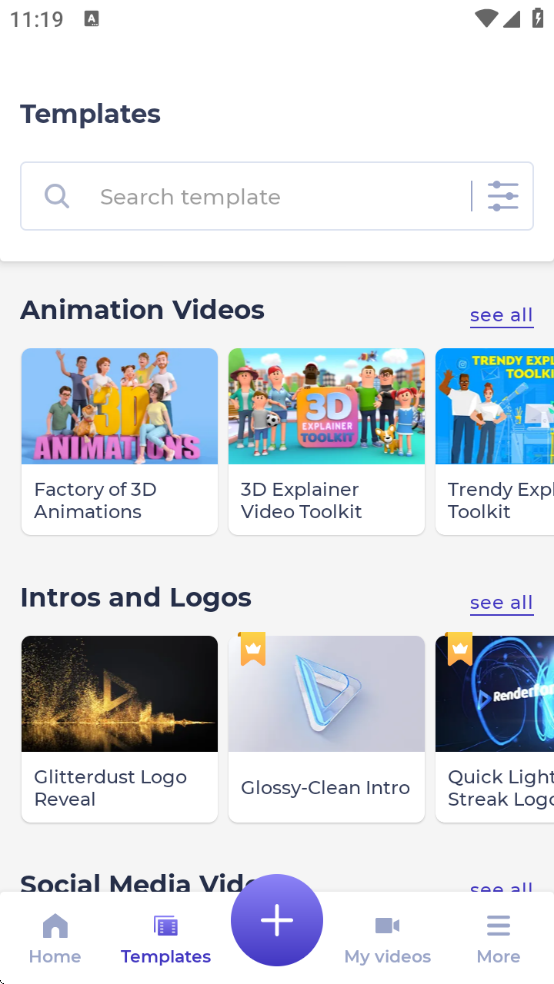Tap the purple plus create button
The image size is (554, 984).
point(277,920)
